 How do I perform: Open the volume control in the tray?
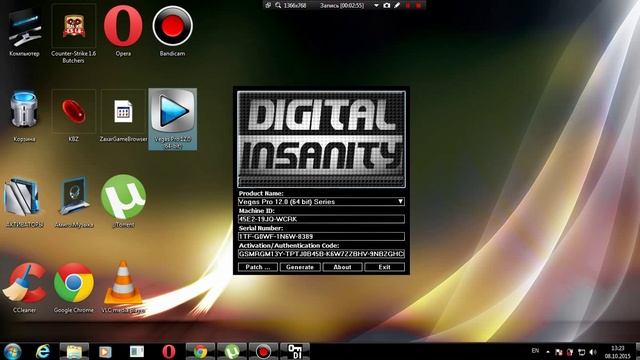click(x=593, y=352)
